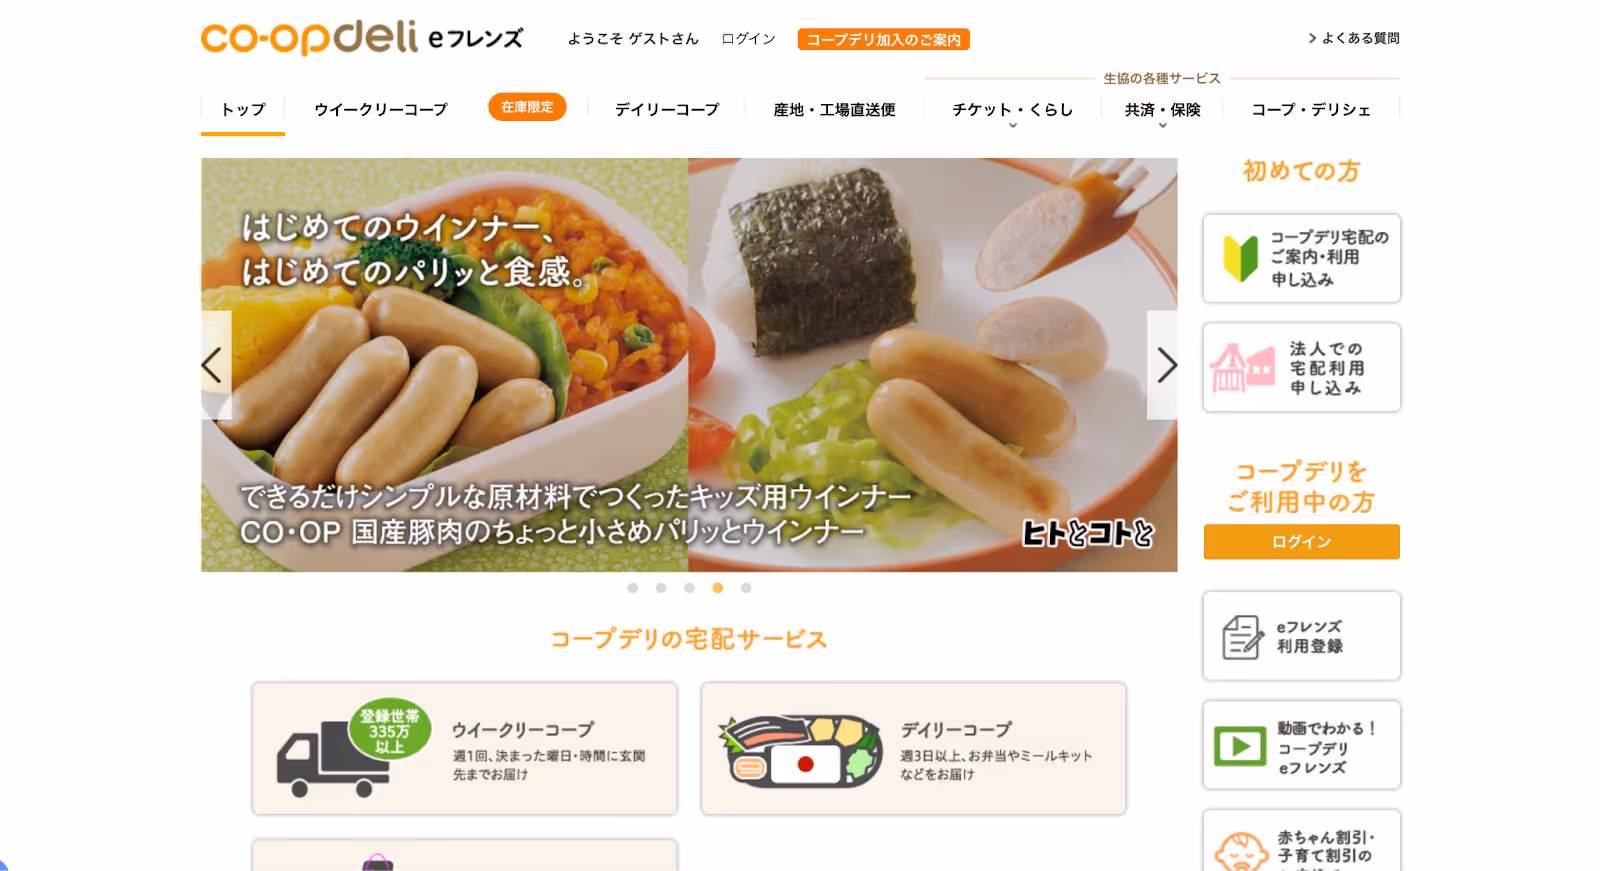Show the next carousel slide
The width and height of the screenshot is (1600, 871).
[x=1163, y=365]
